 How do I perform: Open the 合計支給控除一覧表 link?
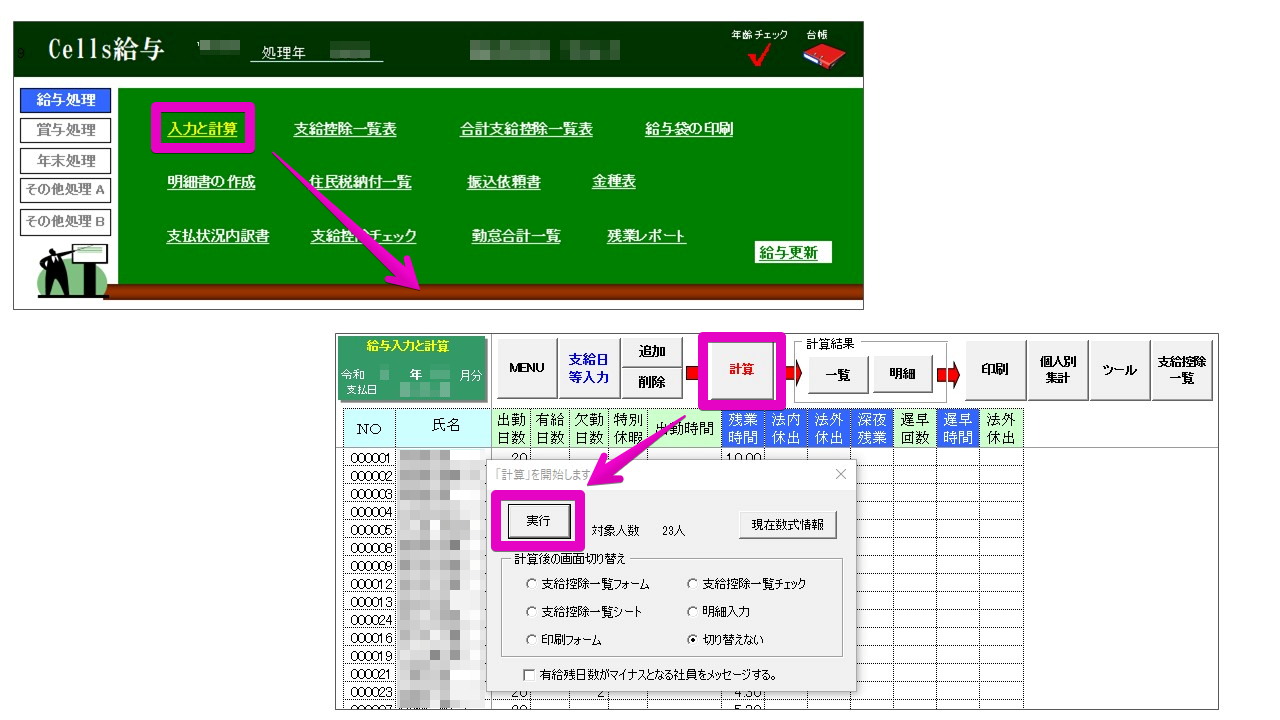pos(526,129)
